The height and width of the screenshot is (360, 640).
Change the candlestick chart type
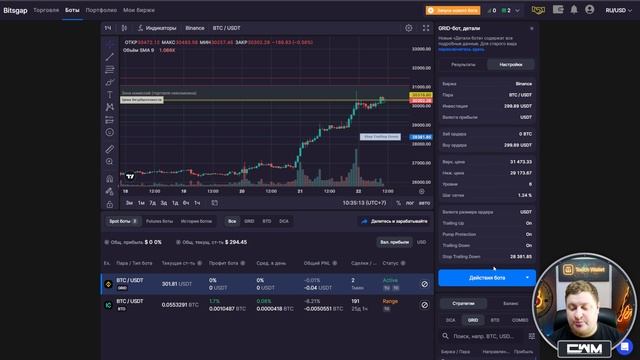pyautogui.click(x=124, y=28)
